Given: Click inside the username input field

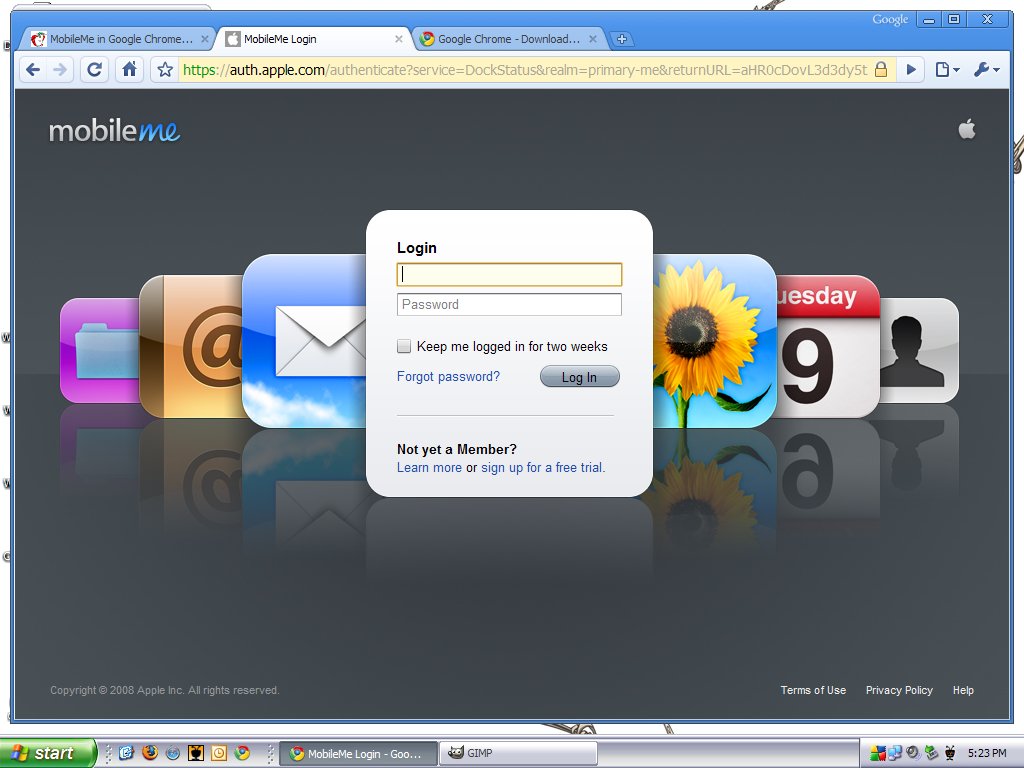Looking at the screenshot, I should point(509,274).
